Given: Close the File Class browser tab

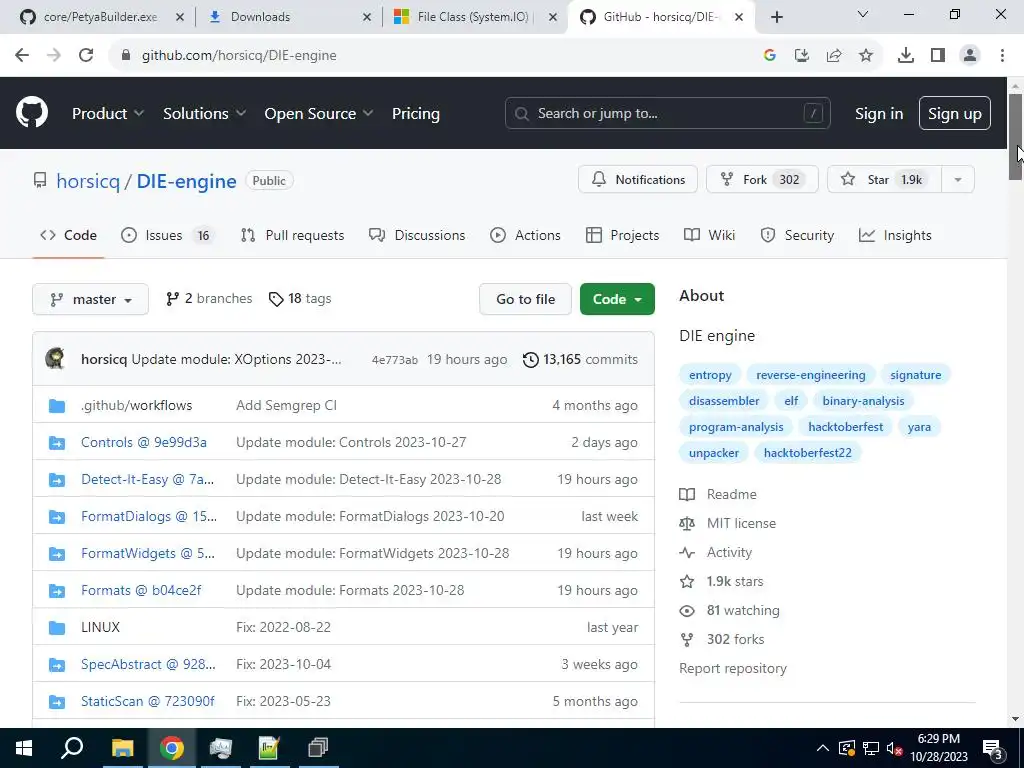Looking at the screenshot, I should tap(553, 17).
